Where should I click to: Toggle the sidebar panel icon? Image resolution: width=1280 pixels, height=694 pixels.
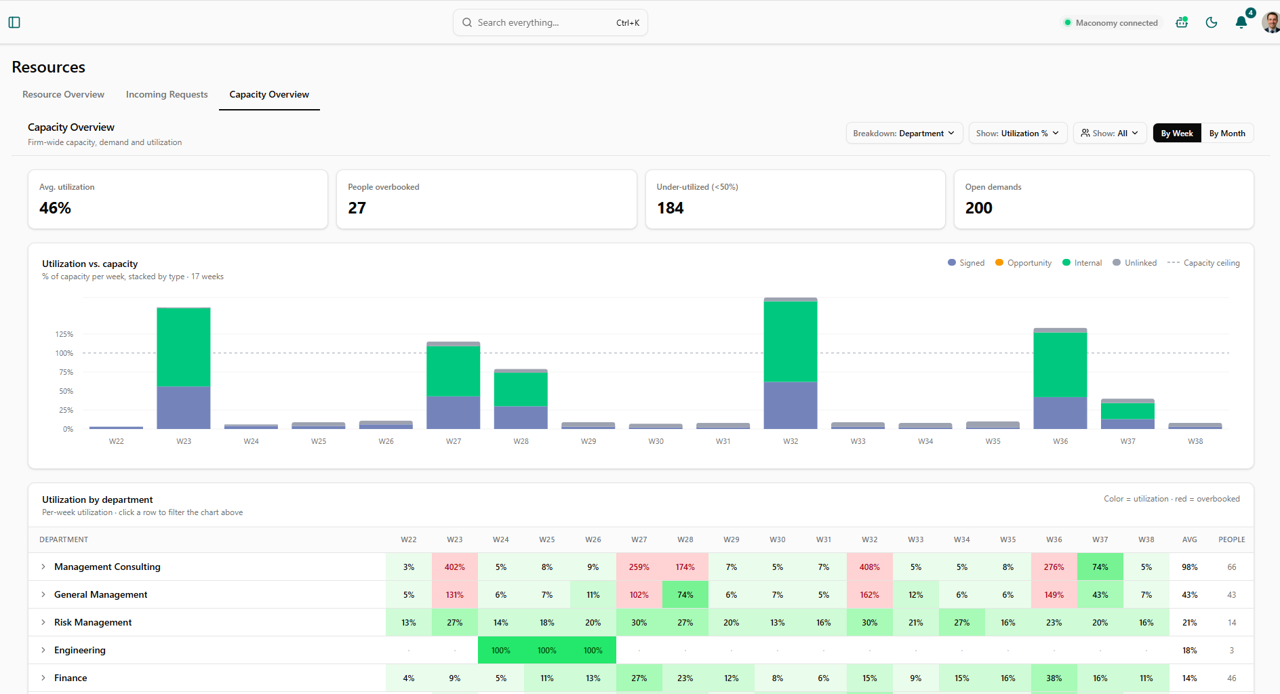14,22
